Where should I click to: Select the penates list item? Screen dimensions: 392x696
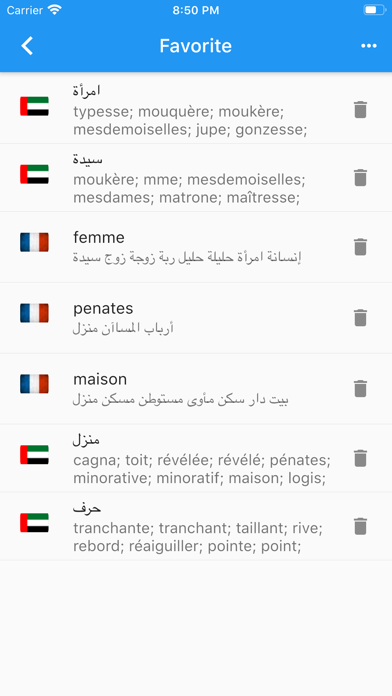pos(196,318)
